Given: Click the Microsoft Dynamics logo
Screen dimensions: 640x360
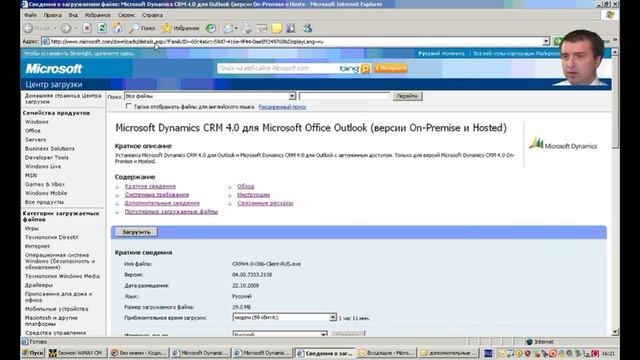Looking at the screenshot, I should tap(563, 144).
